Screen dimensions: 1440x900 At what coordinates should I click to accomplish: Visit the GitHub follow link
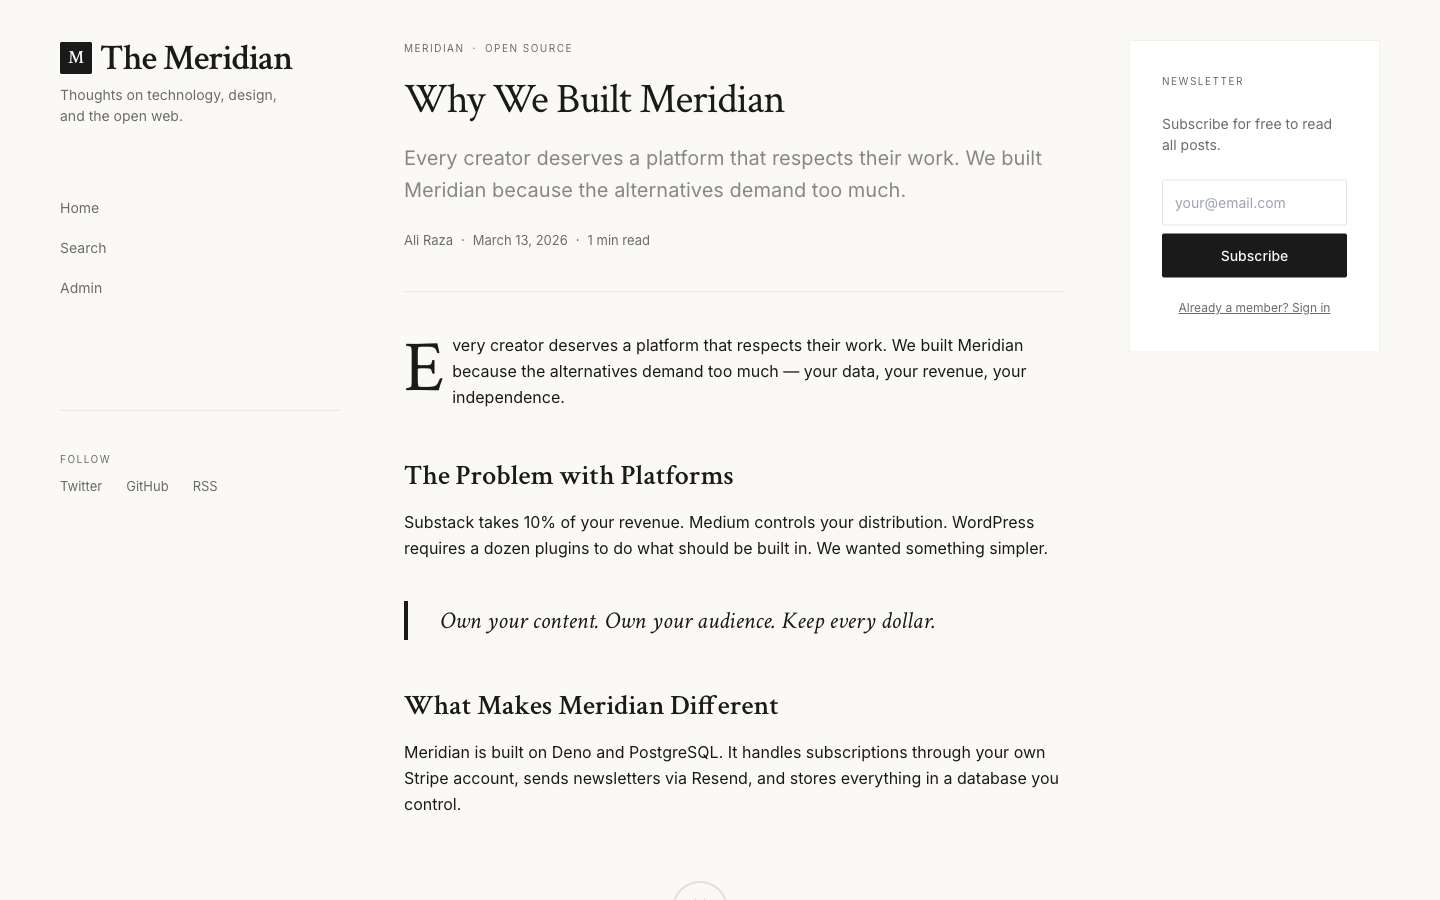pos(147,486)
